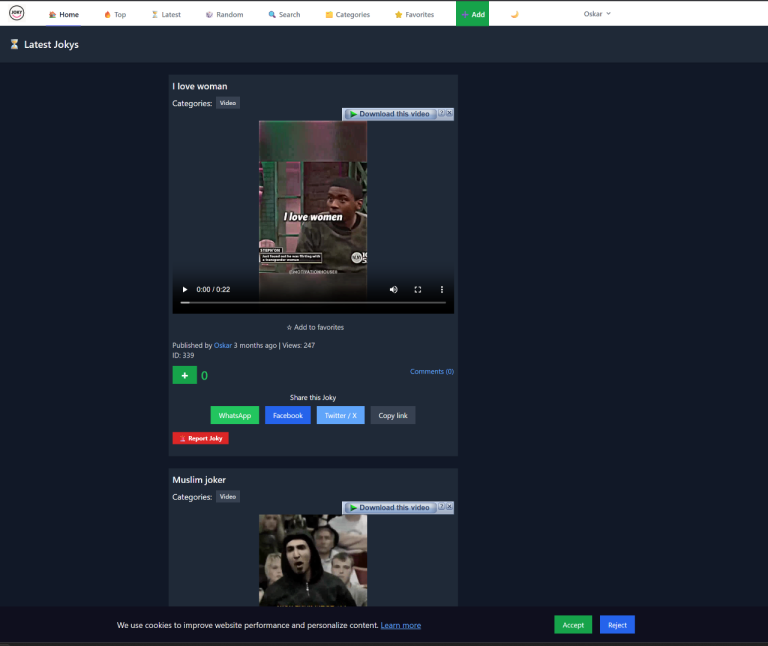Viewport: 768px width, 646px height.
Task: Open the video player's three-dot options menu
Action: (442, 289)
